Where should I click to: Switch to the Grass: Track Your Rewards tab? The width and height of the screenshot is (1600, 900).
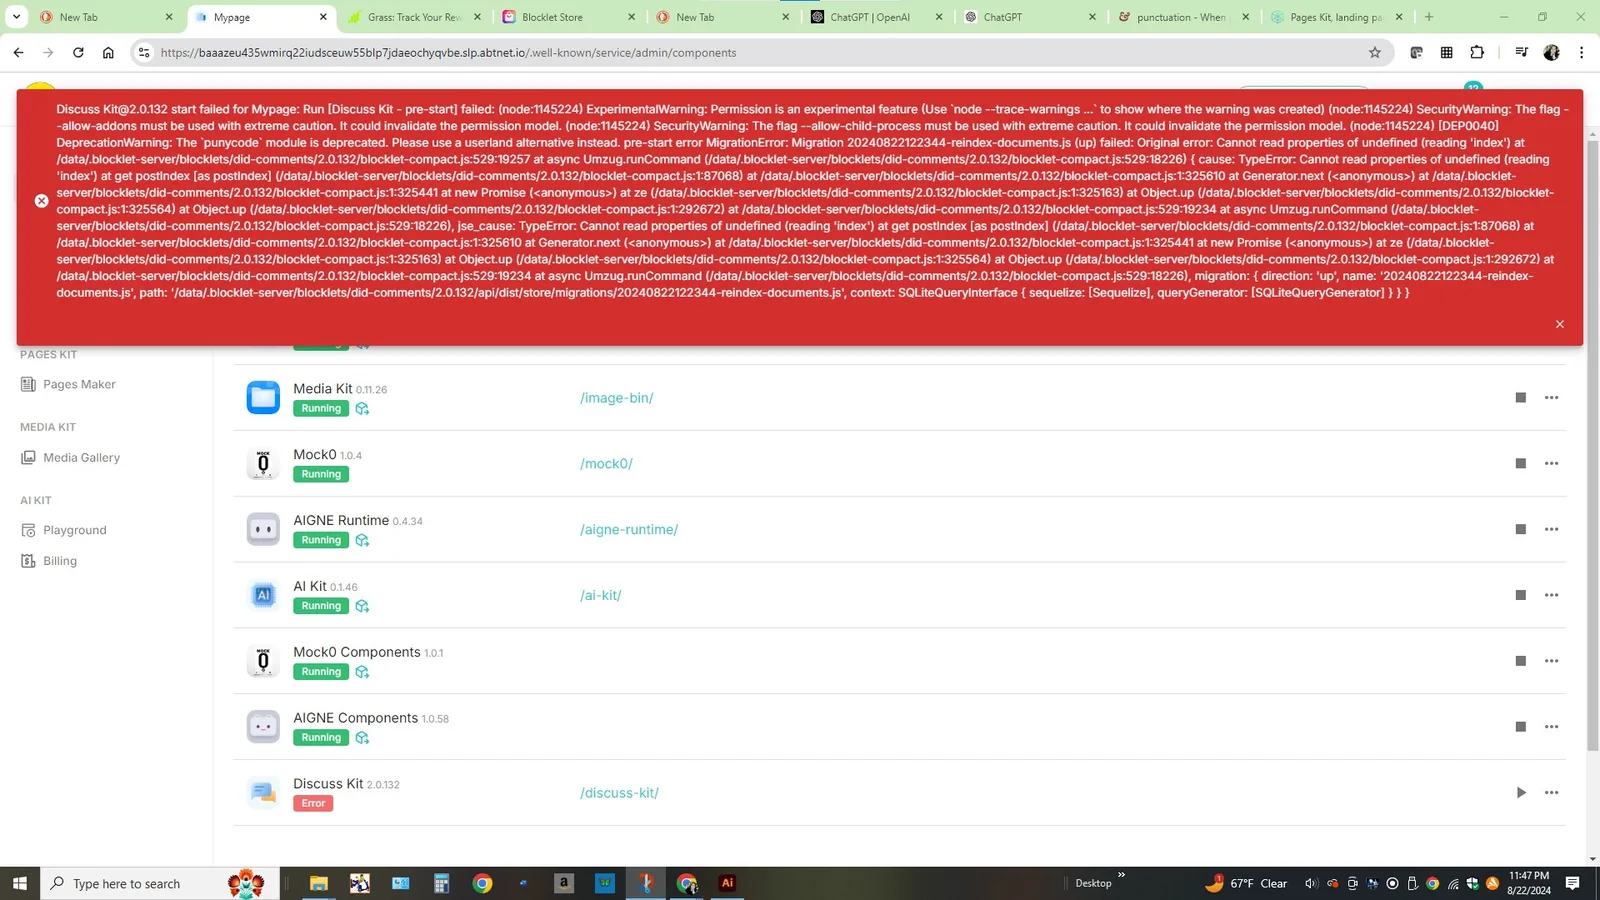415,17
